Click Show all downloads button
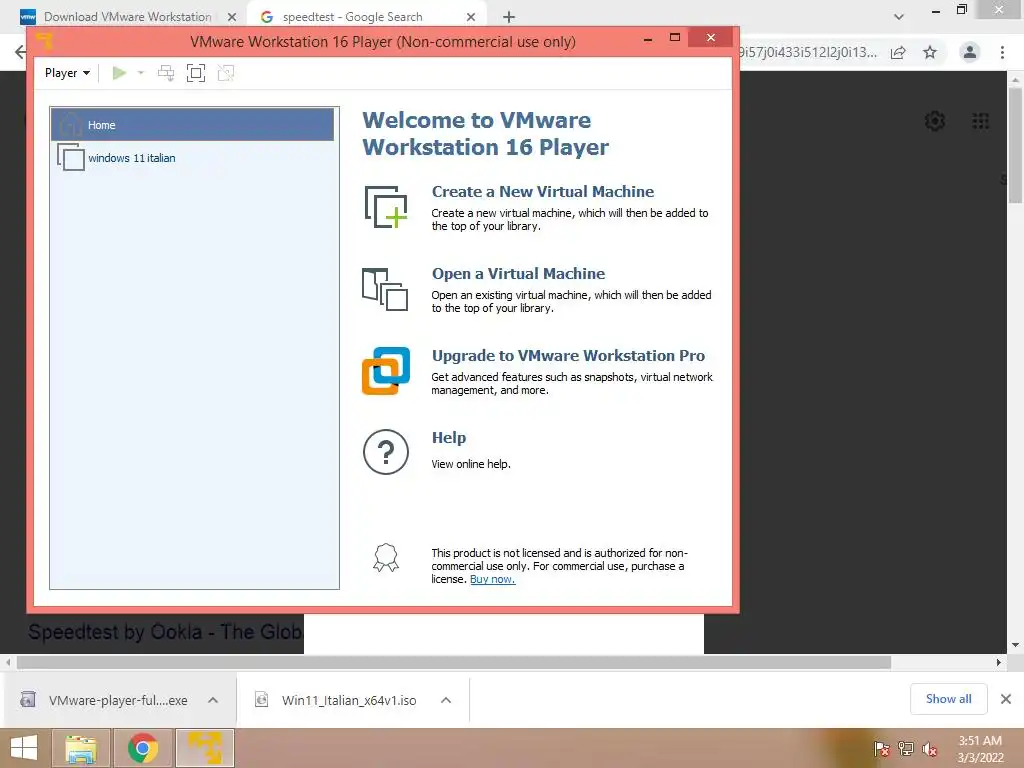Image resolution: width=1024 pixels, height=768 pixels. pos(948,699)
